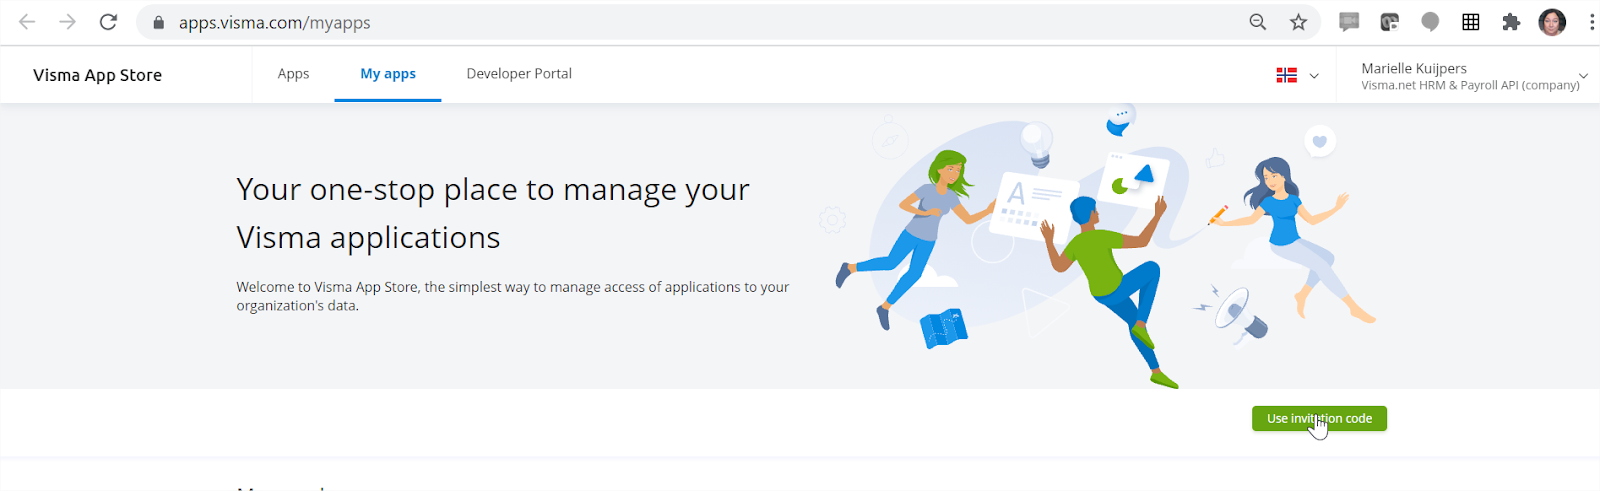Open the Chrome profile avatar
1600x491 pixels.
(1552, 22)
